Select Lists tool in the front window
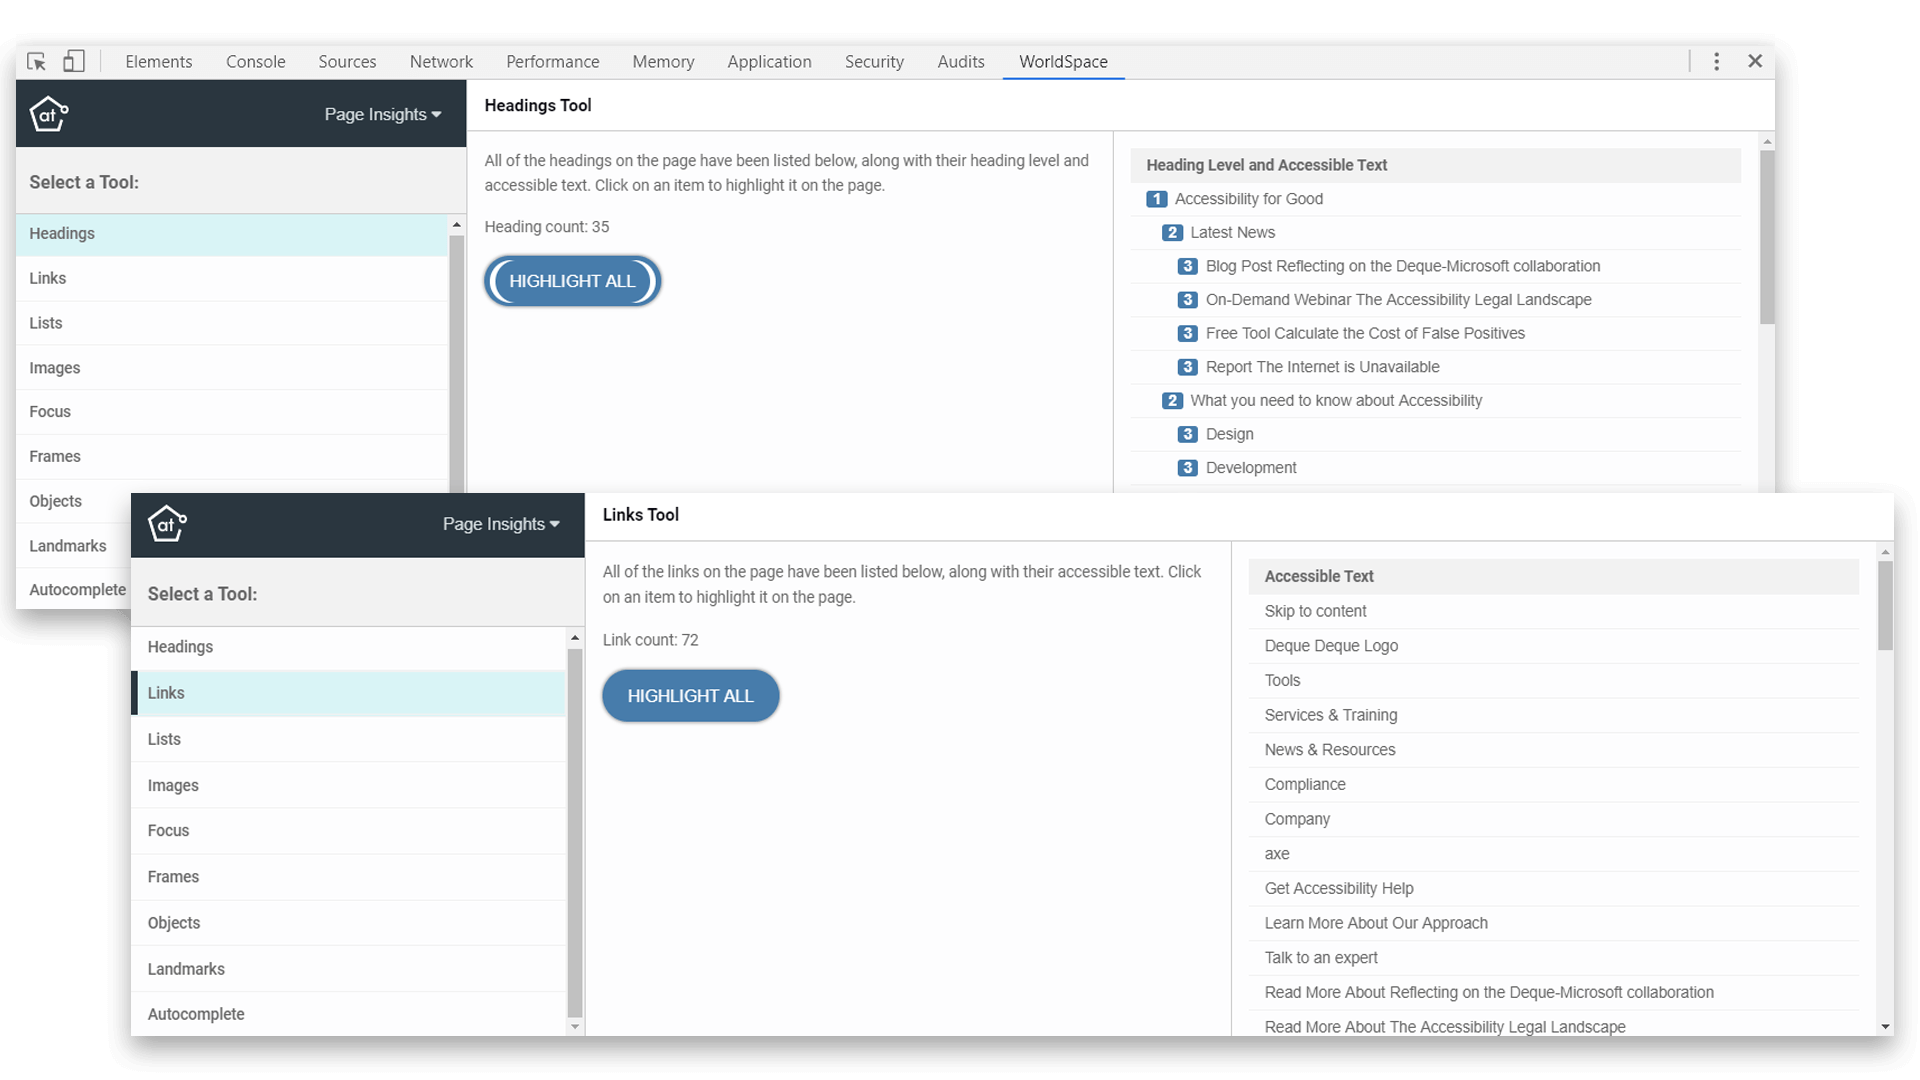Image resolution: width=1920 pixels, height=1080 pixels. pyautogui.click(x=349, y=739)
